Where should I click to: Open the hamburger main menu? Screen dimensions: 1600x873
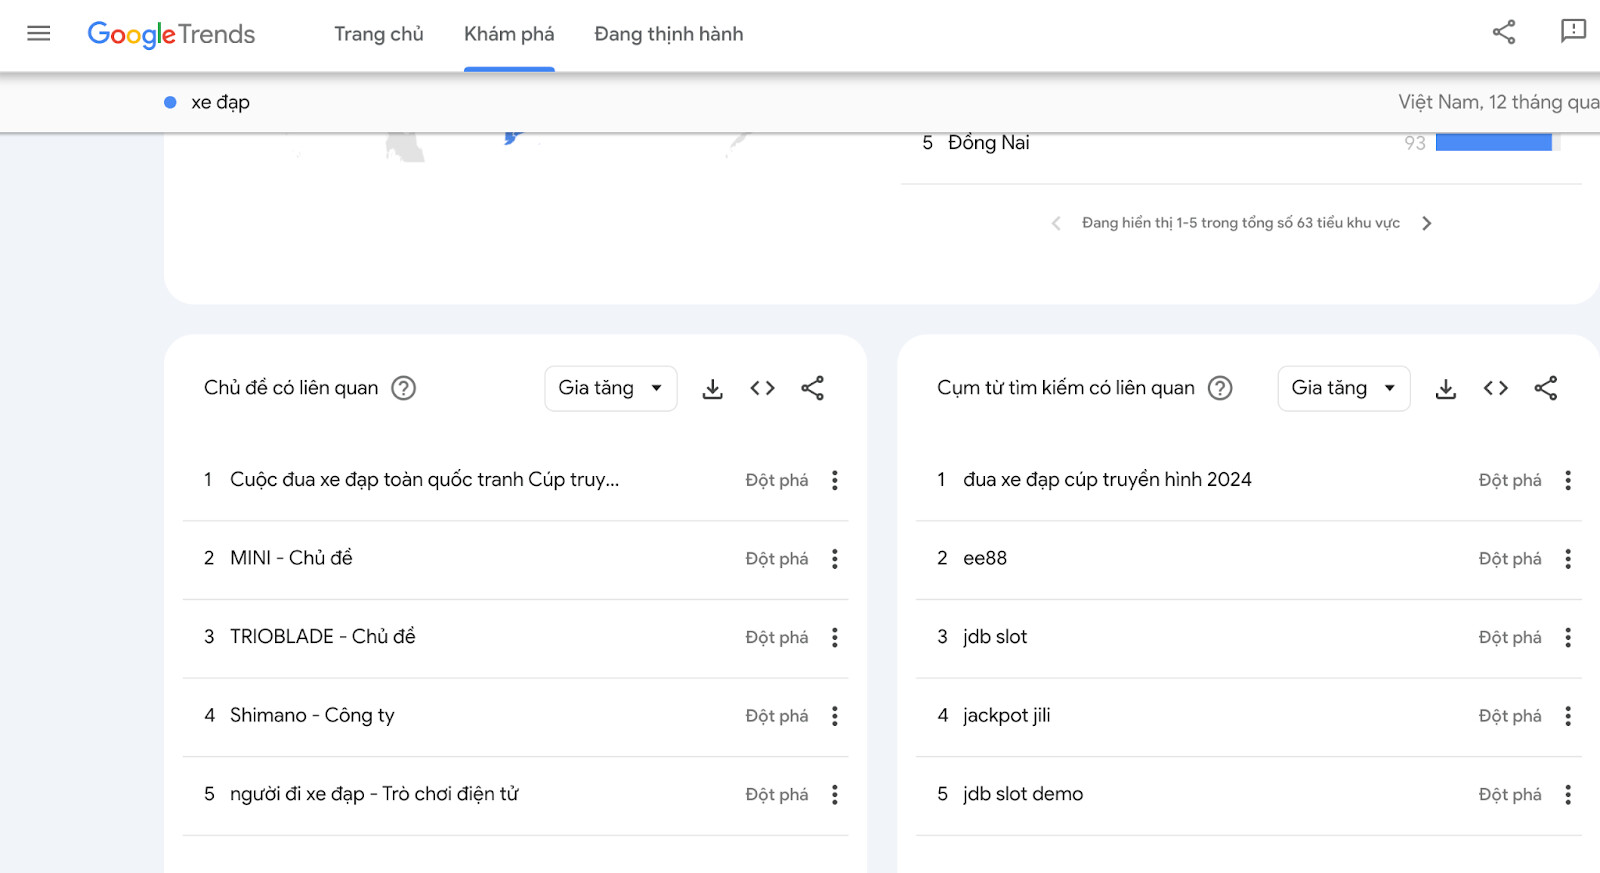pos(39,34)
